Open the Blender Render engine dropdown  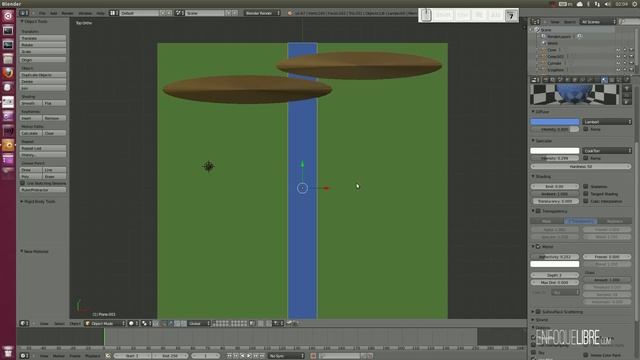click(x=262, y=13)
